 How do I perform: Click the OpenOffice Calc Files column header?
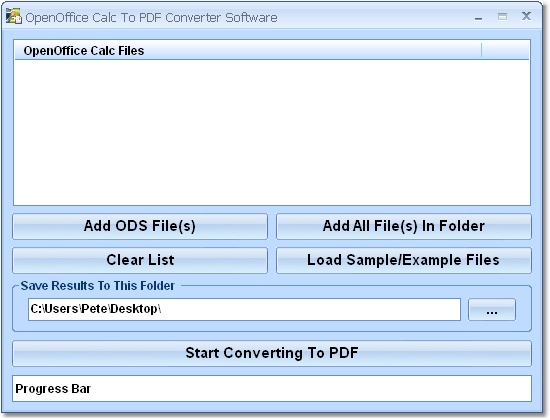point(248,51)
